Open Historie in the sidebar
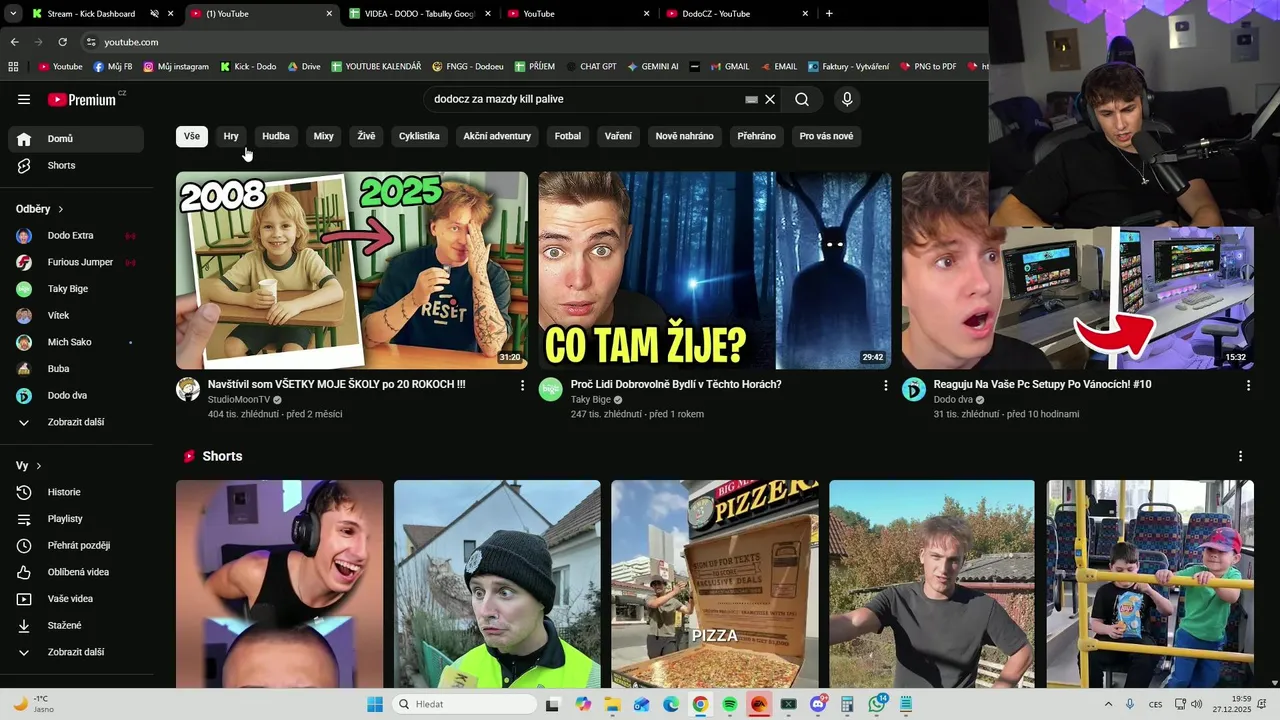Screen dimensions: 1280x720 click(x=76, y=492)
